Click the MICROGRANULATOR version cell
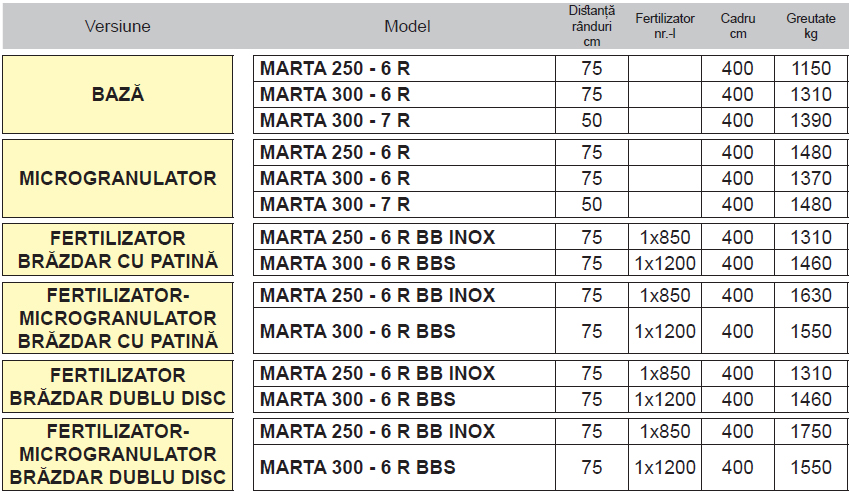 118,179
